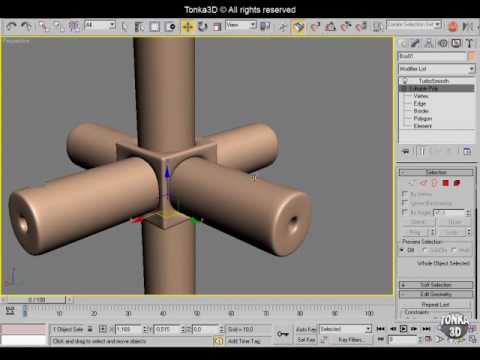The image size is (480, 360).
Task: Switch to the Utilities command panel tab
Action: click(469, 43)
